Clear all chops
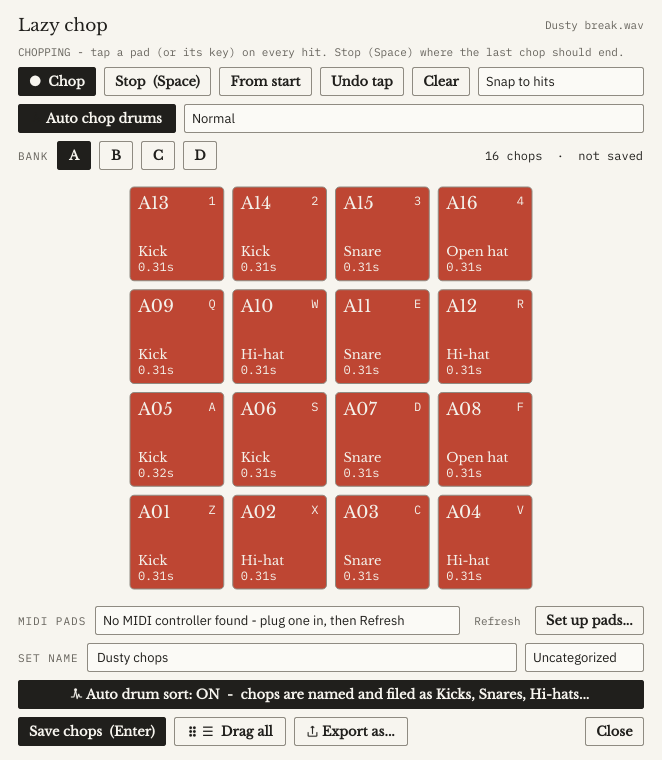This screenshot has height=760, width=662. (441, 81)
